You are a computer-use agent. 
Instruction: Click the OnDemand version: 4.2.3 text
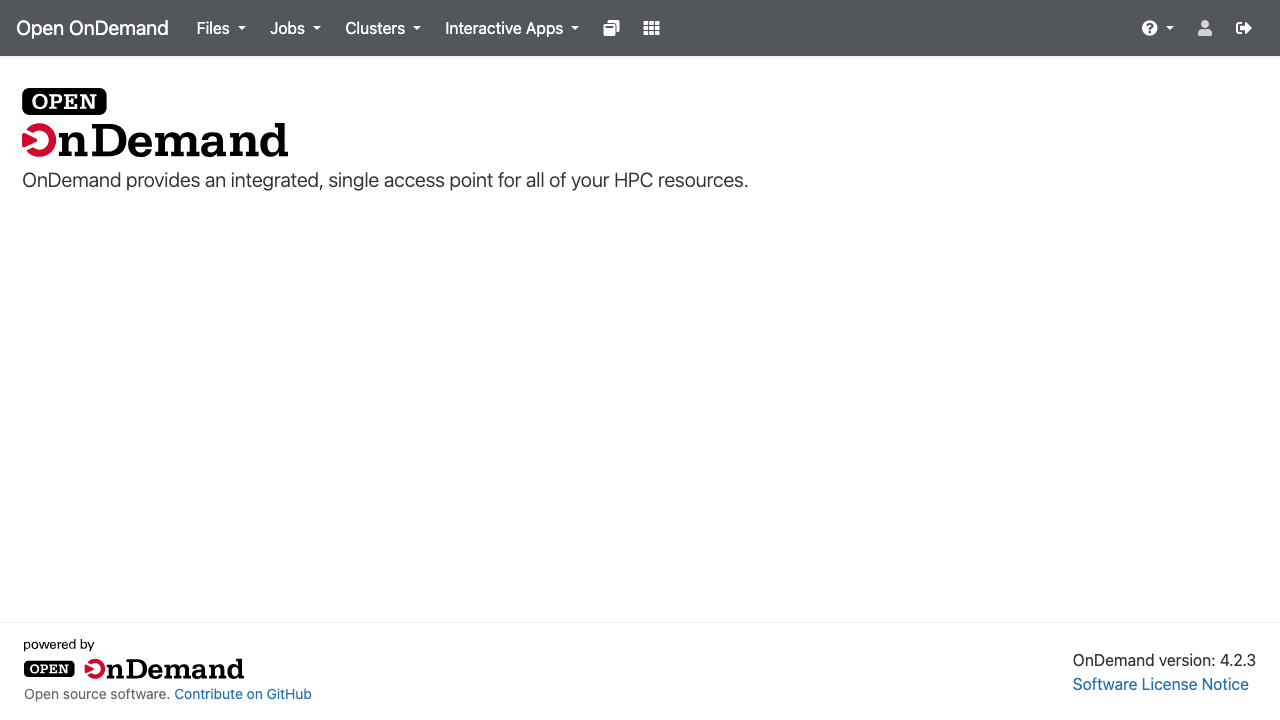click(1164, 660)
